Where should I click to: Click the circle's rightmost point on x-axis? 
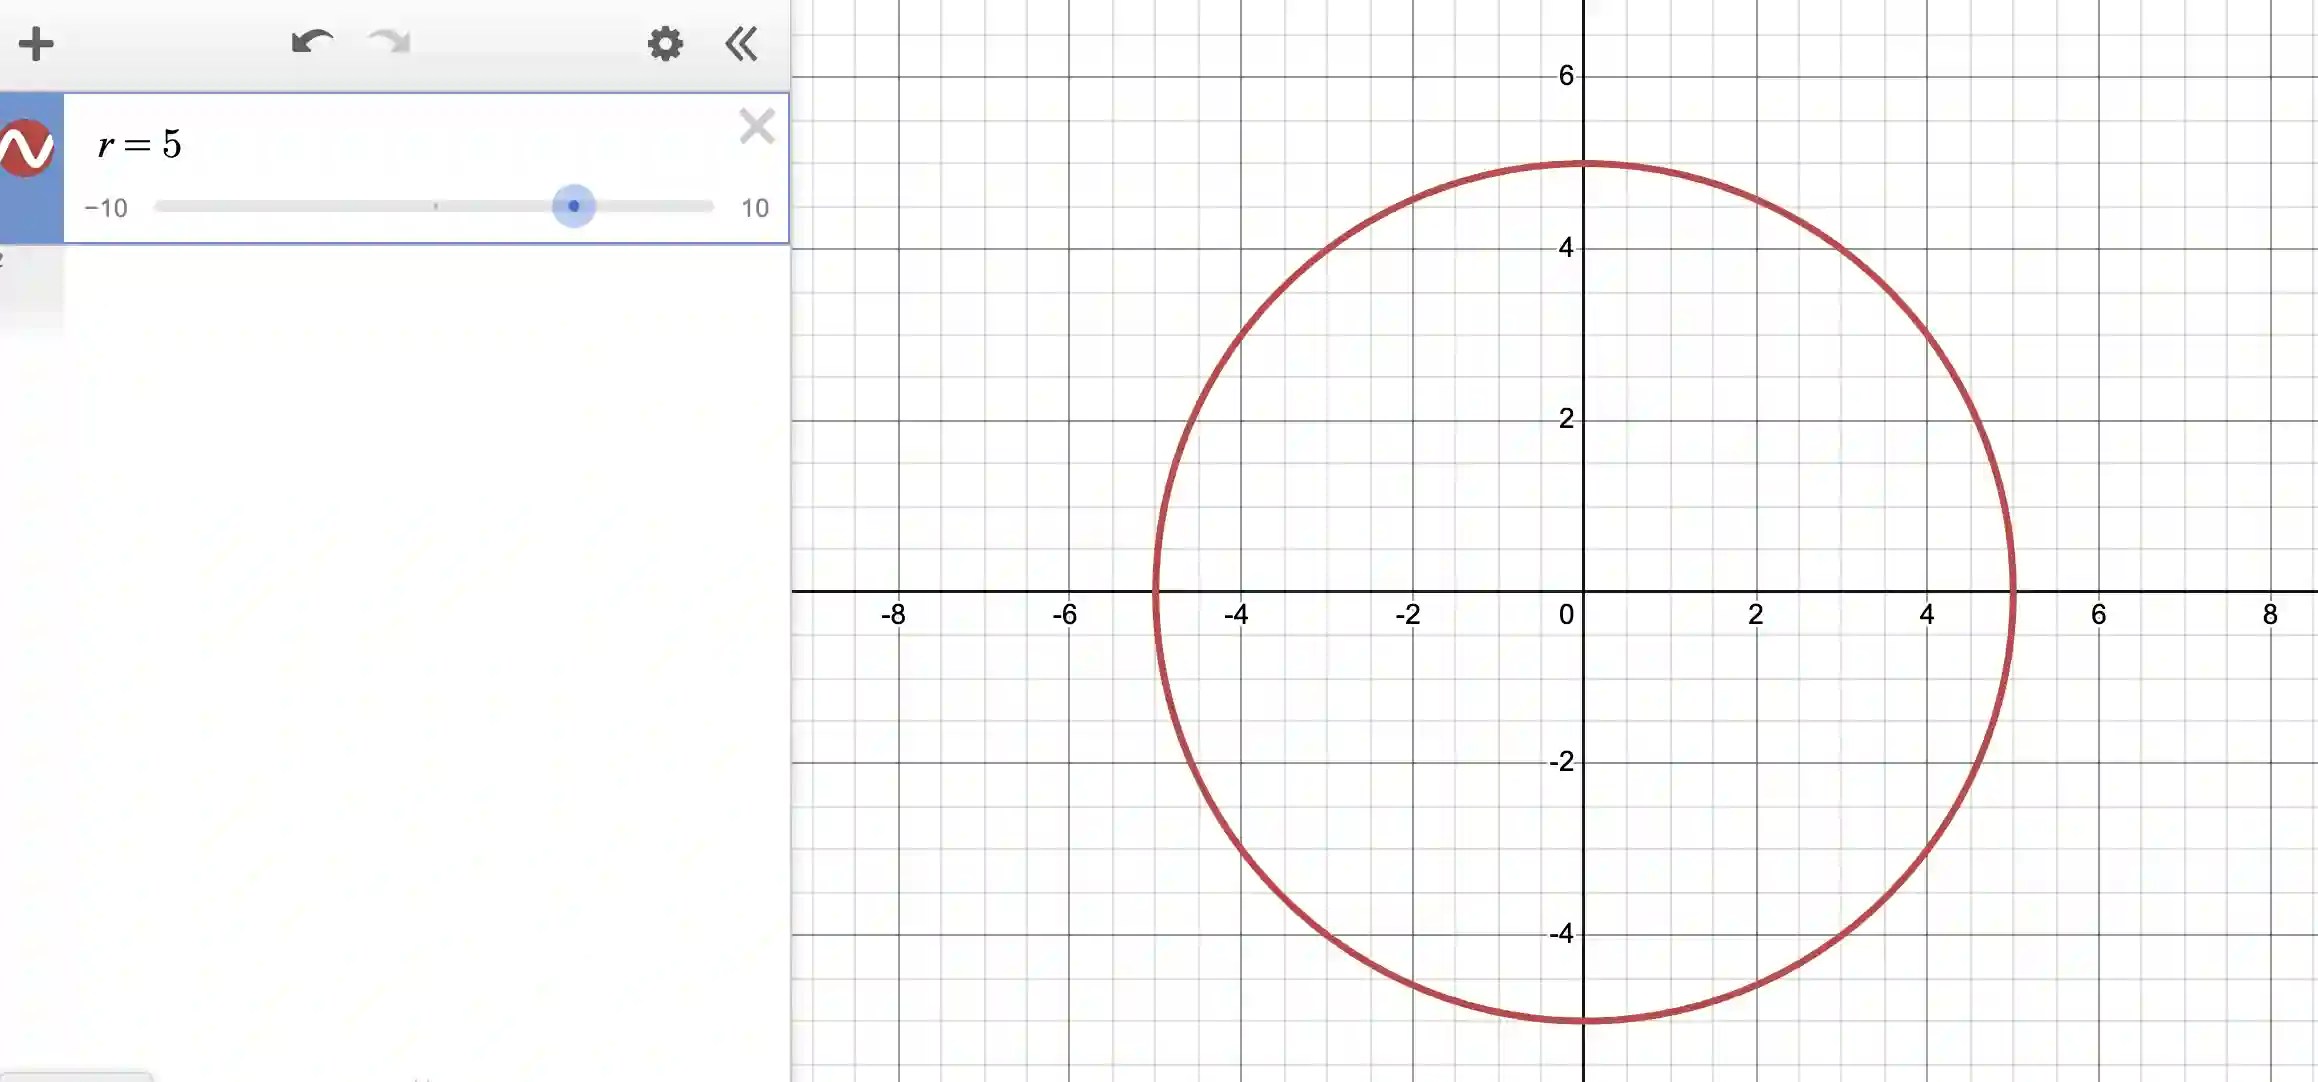tap(2013, 591)
